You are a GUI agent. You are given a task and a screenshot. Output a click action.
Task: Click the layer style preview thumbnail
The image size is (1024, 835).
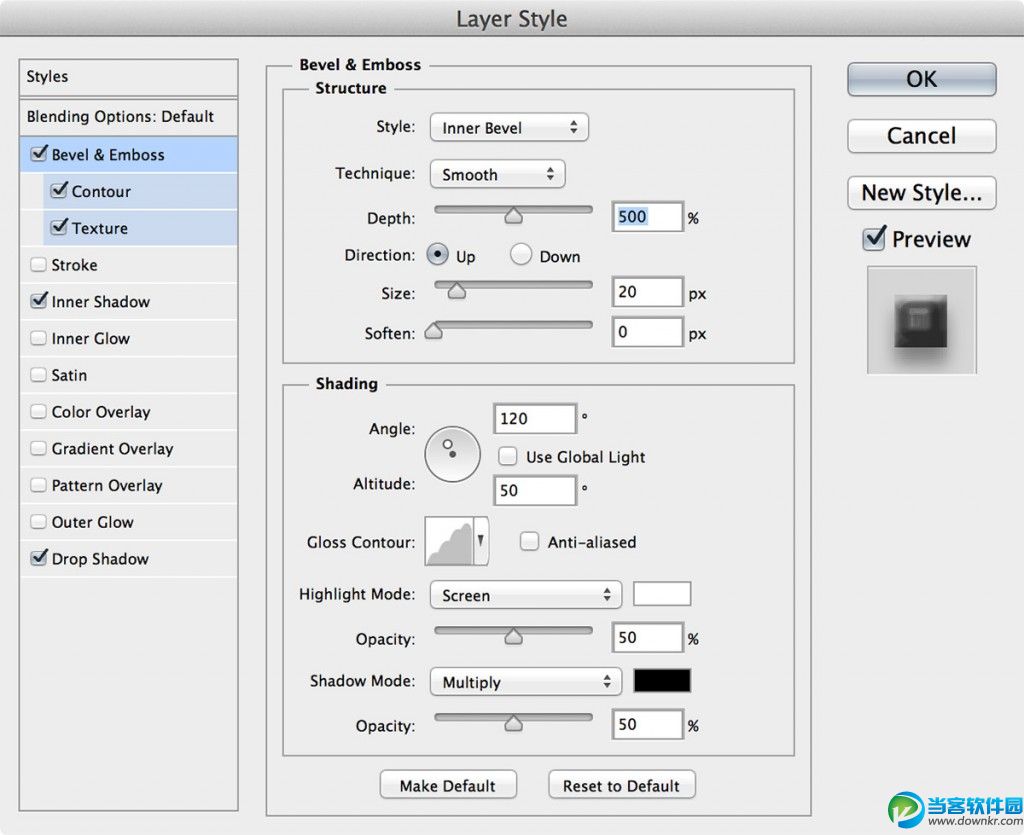(x=921, y=320)
